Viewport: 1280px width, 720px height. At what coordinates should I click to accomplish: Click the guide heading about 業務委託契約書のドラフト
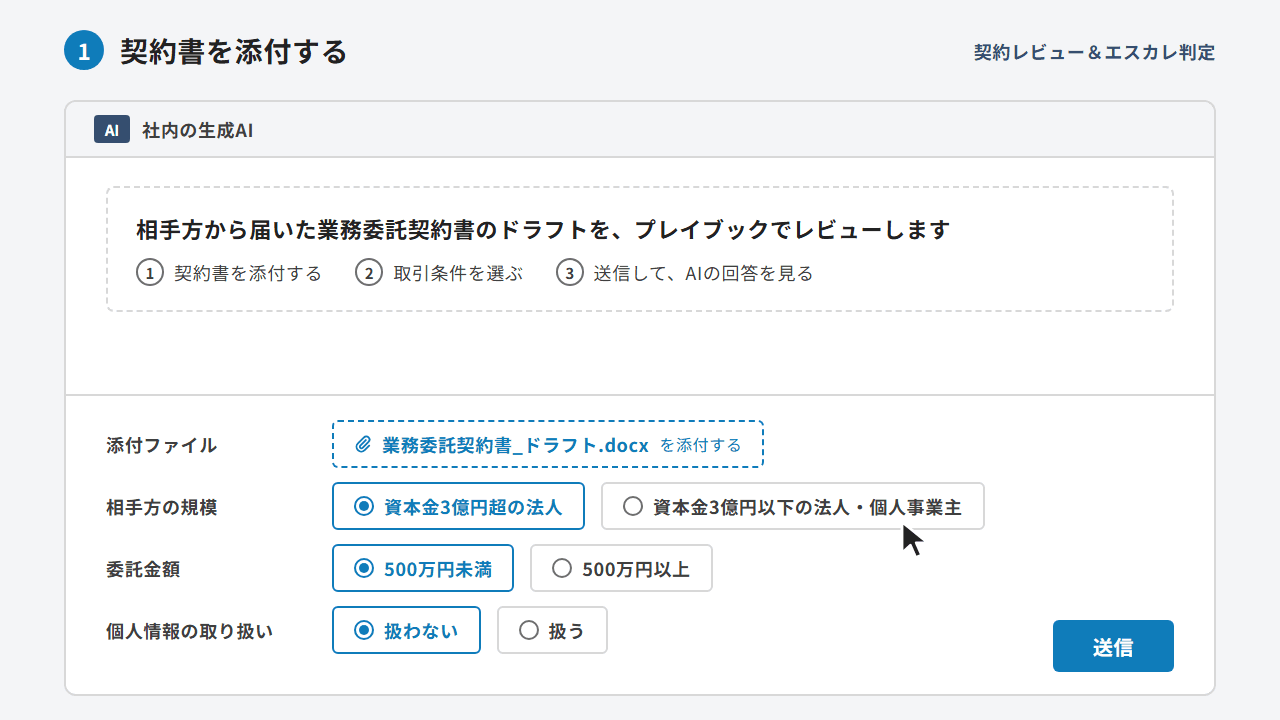tap(542, 230)
